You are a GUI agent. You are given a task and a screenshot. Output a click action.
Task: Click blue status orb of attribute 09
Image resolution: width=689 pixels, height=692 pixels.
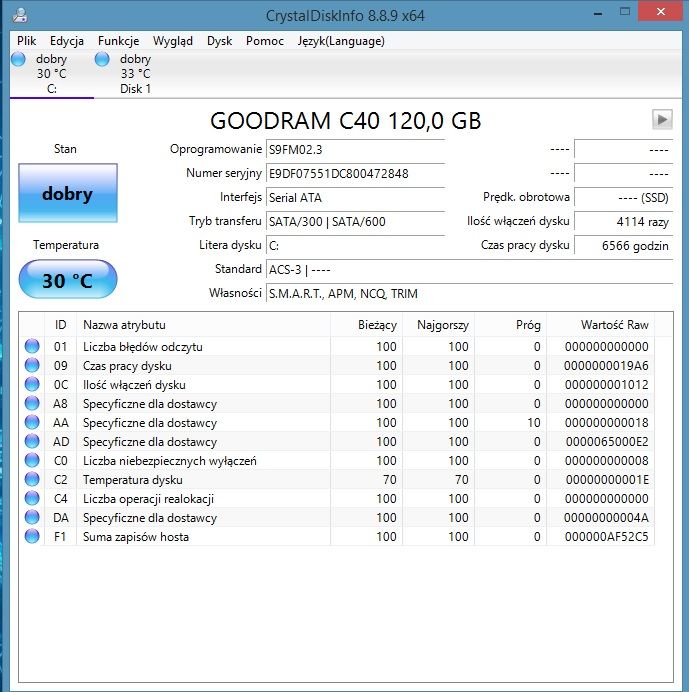[32, 365]
